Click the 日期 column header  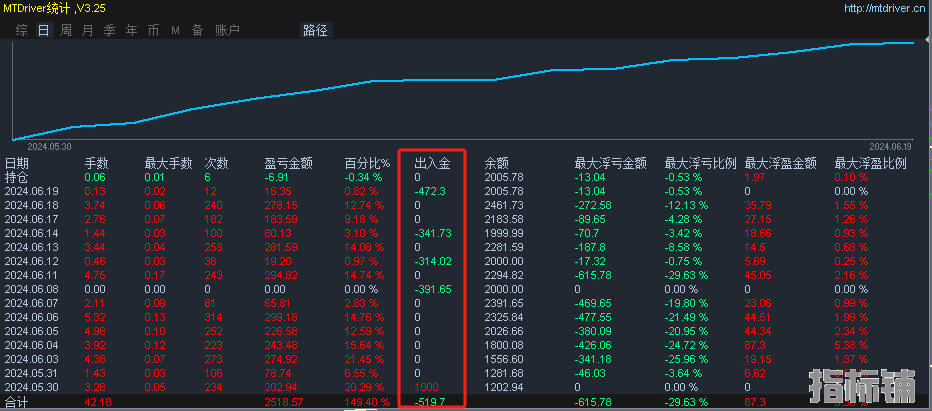pos(17,163)
